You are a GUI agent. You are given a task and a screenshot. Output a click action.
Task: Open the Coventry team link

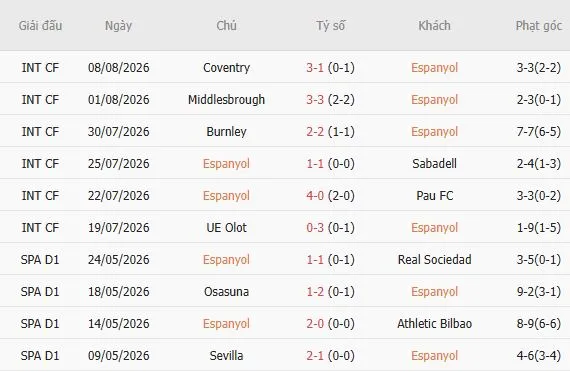[226, 68]
